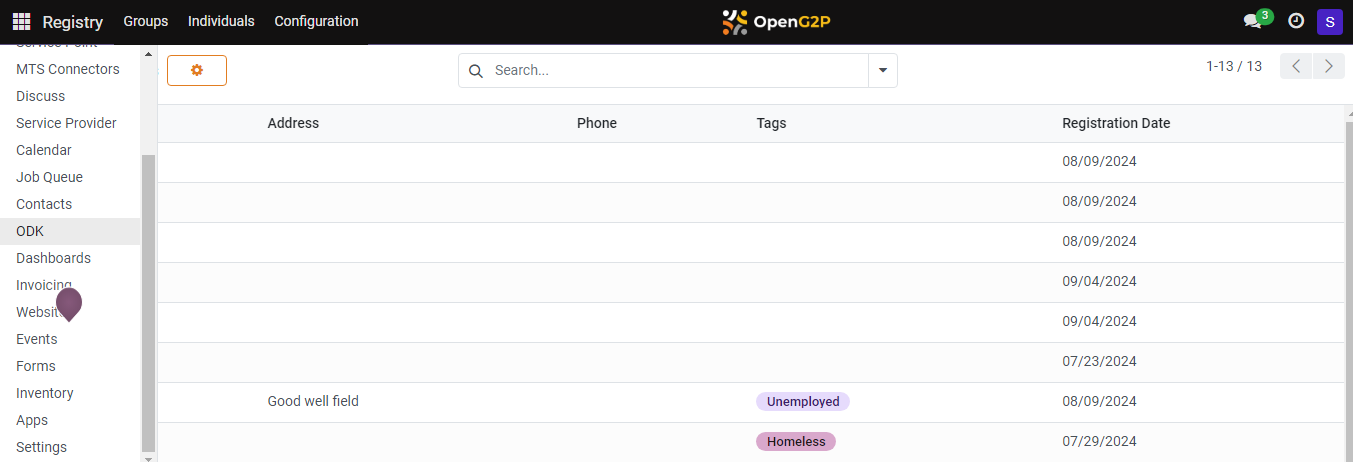Screen dimensions: 1353x462
Task: Sort by Registration Date column header
Action: pos(1116,123)
